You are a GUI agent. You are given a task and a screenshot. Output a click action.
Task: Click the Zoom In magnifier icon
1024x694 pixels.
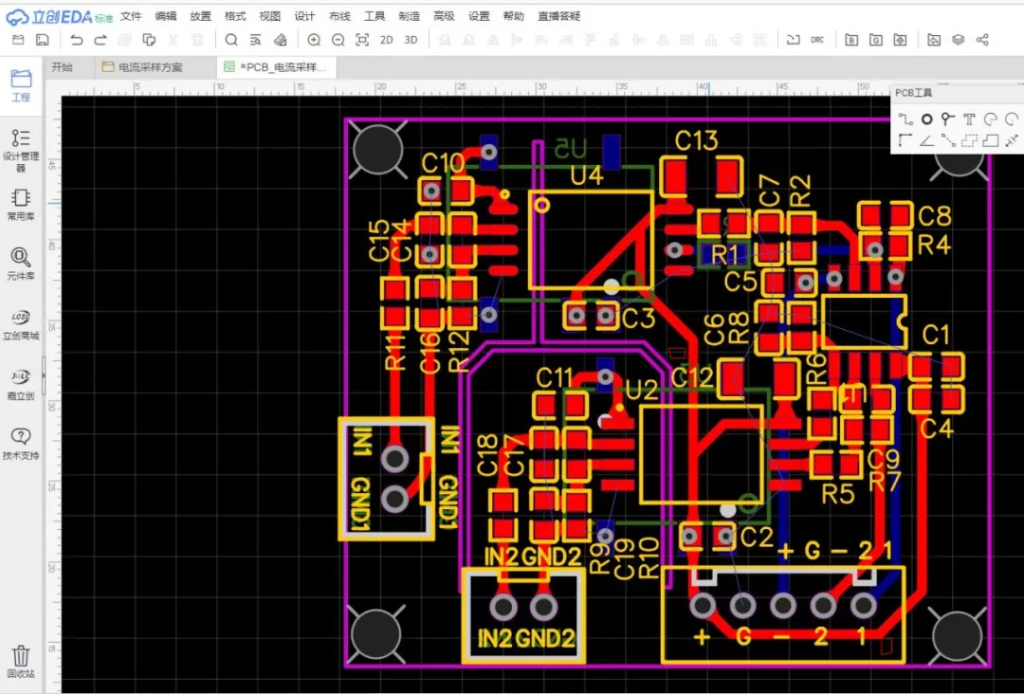pyautogui.click(x=314, y=40)
